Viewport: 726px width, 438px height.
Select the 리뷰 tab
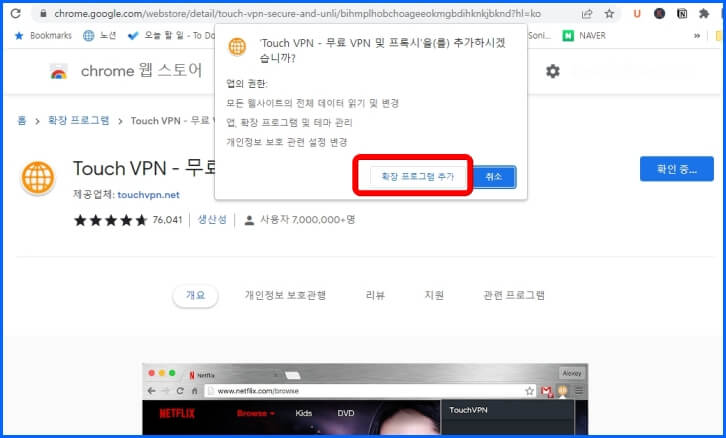click(x=375, y=295)
